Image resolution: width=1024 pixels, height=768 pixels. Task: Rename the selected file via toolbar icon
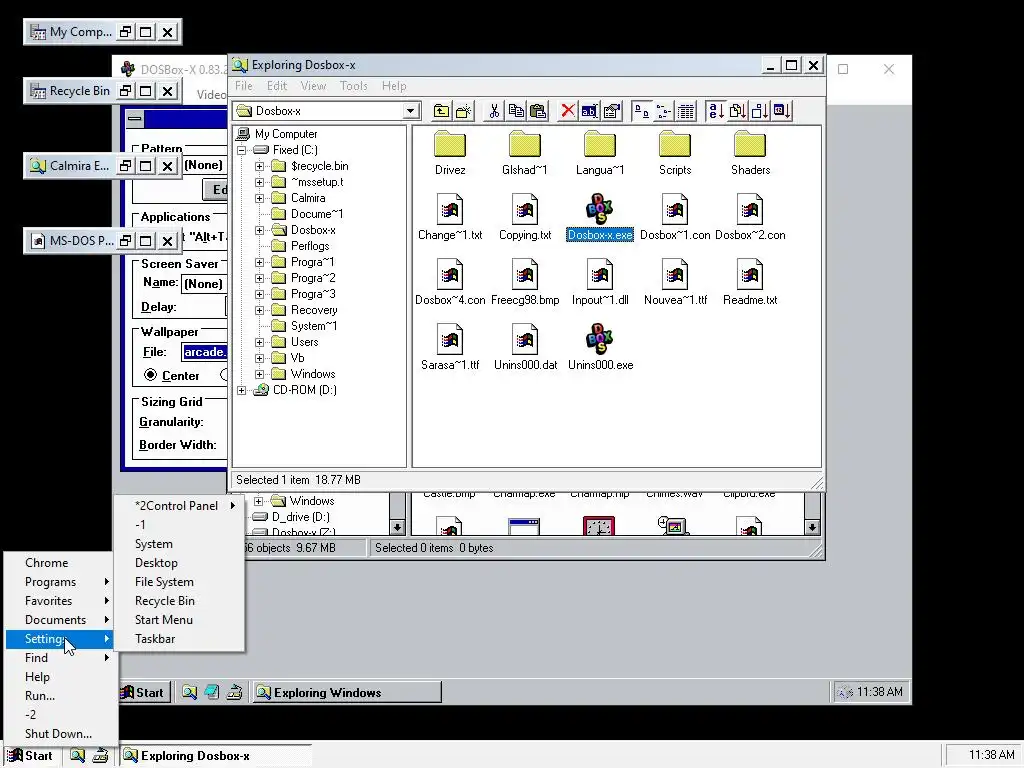pos(589,111)
